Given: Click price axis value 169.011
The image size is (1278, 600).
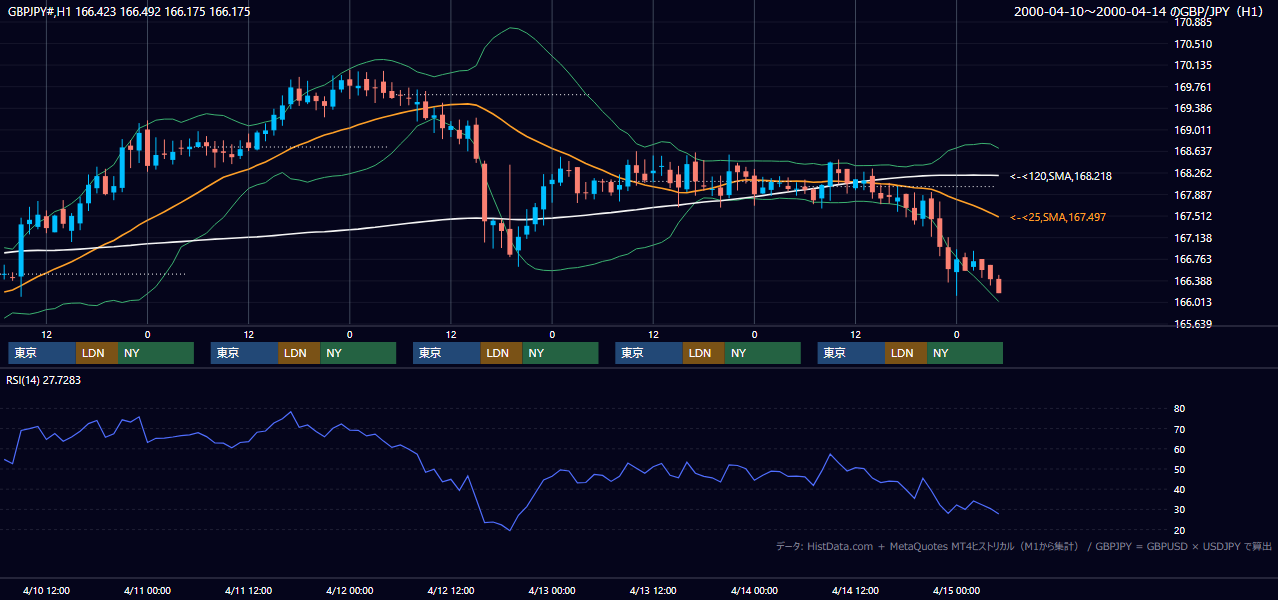Looking at the screenshot, I should point(1193,130).
